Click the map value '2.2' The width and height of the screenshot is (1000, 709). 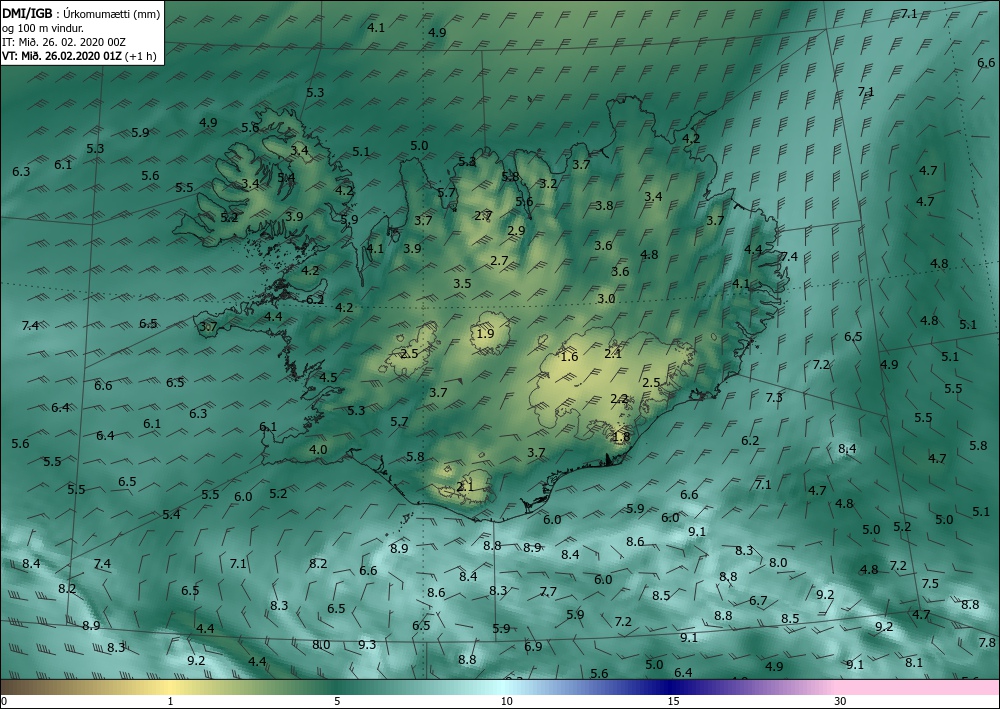619,399
